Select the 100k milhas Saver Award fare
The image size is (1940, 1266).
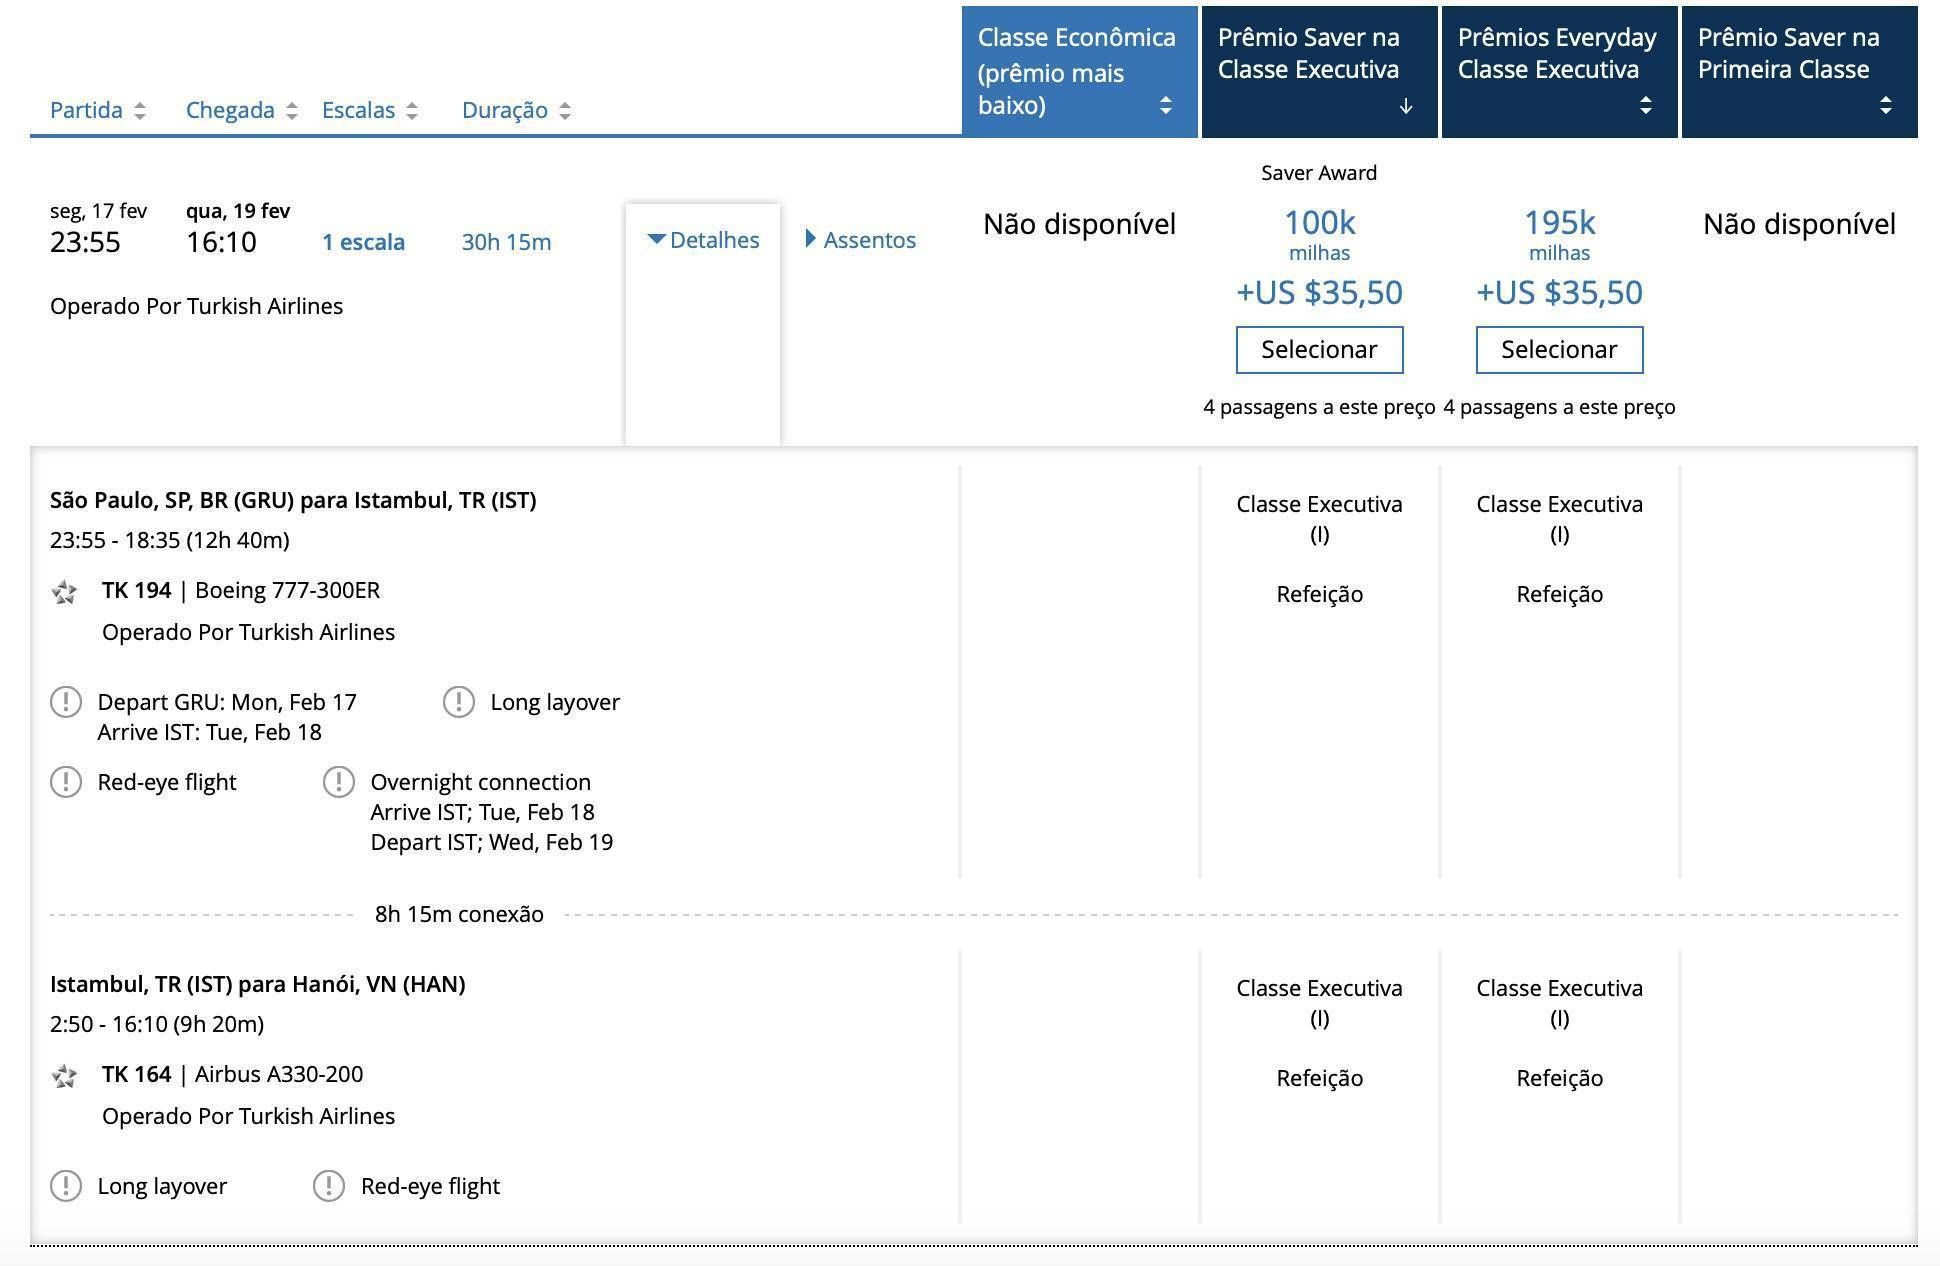[1319, 350]
